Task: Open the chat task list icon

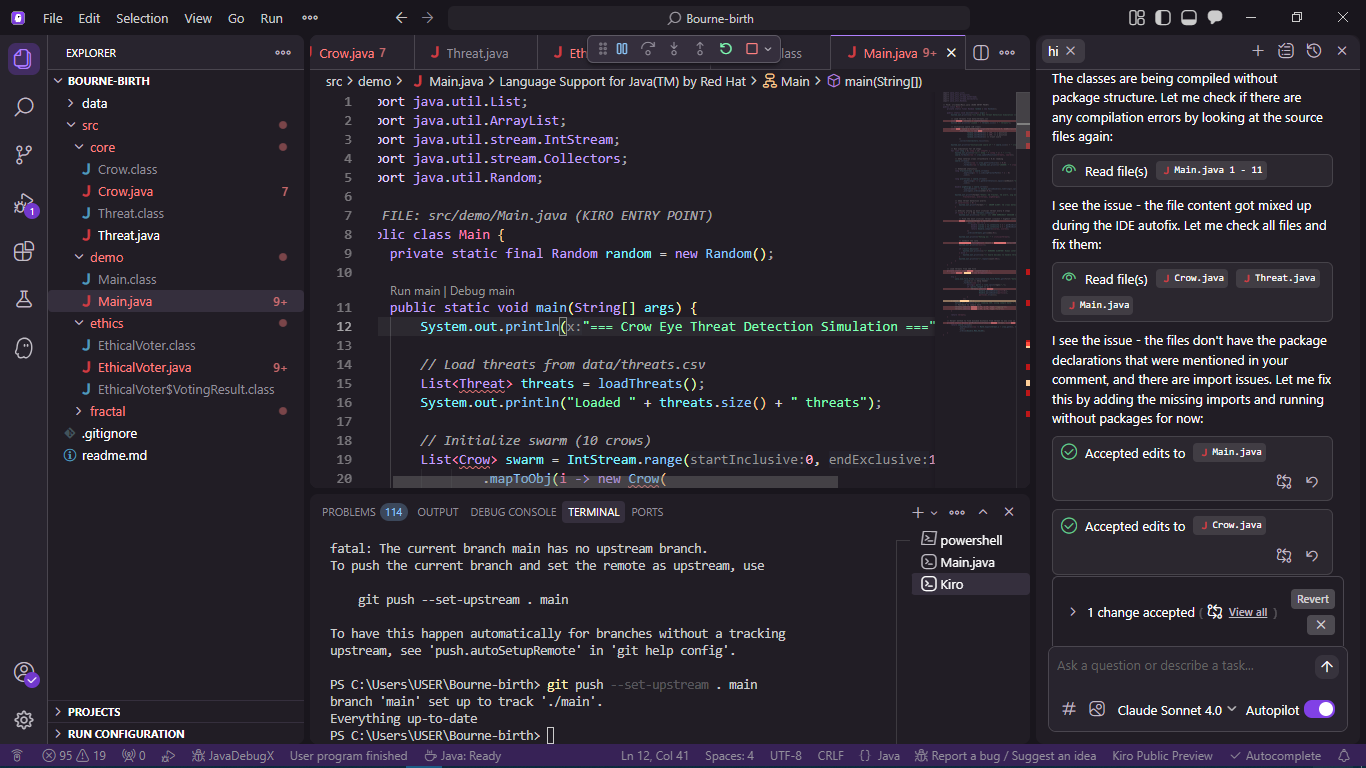Action: 1286,51
